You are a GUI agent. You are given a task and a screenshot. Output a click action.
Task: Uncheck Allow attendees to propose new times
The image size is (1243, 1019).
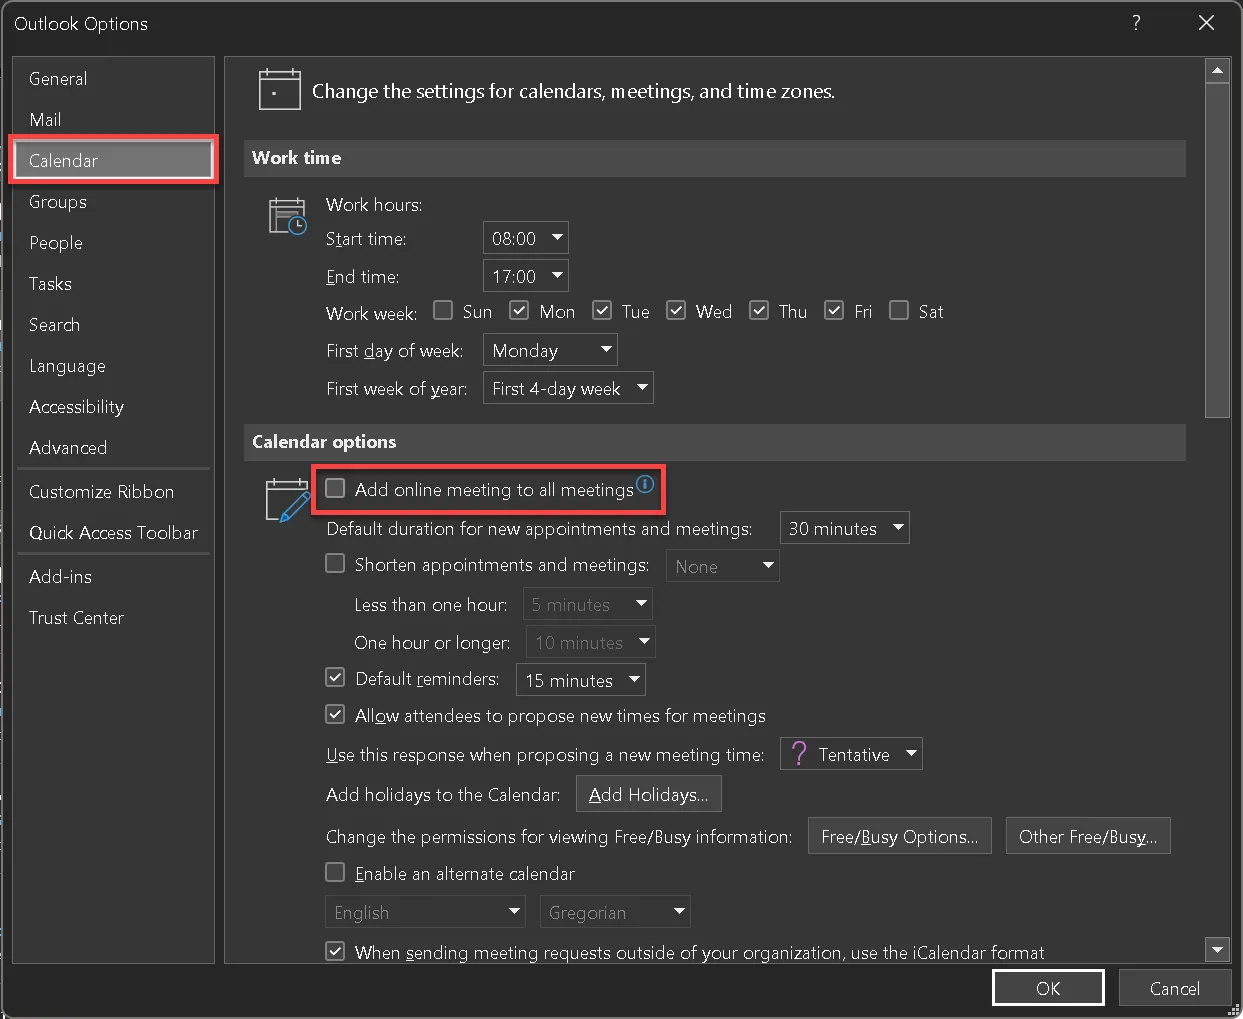pos(335,715)
